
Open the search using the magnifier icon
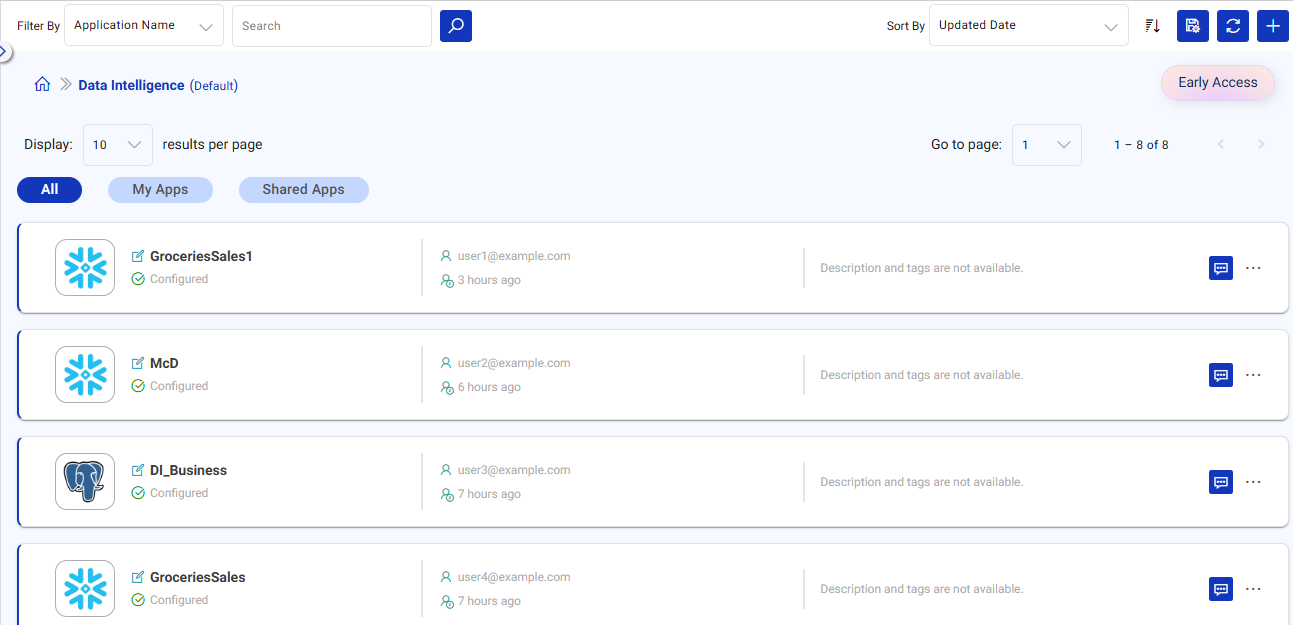tap(455, 25)
